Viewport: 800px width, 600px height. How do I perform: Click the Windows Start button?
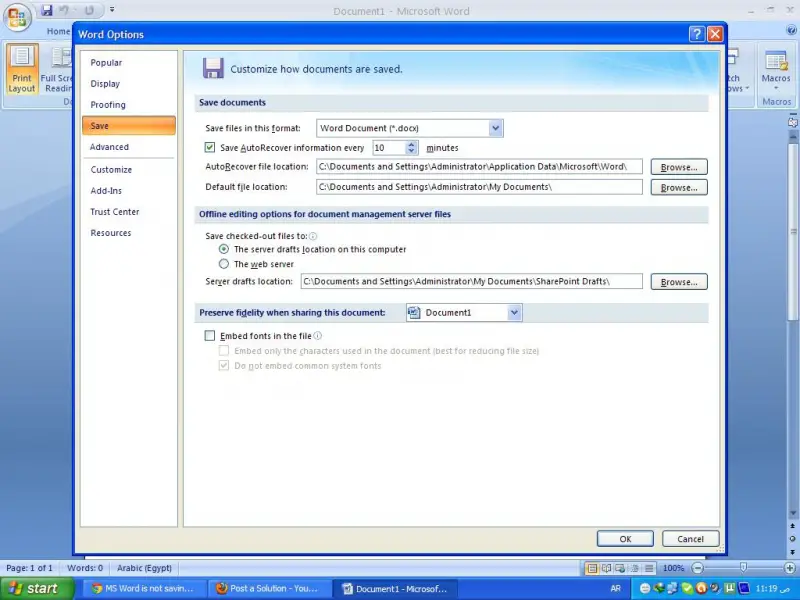pyautogui.click(x=36, y=588)
